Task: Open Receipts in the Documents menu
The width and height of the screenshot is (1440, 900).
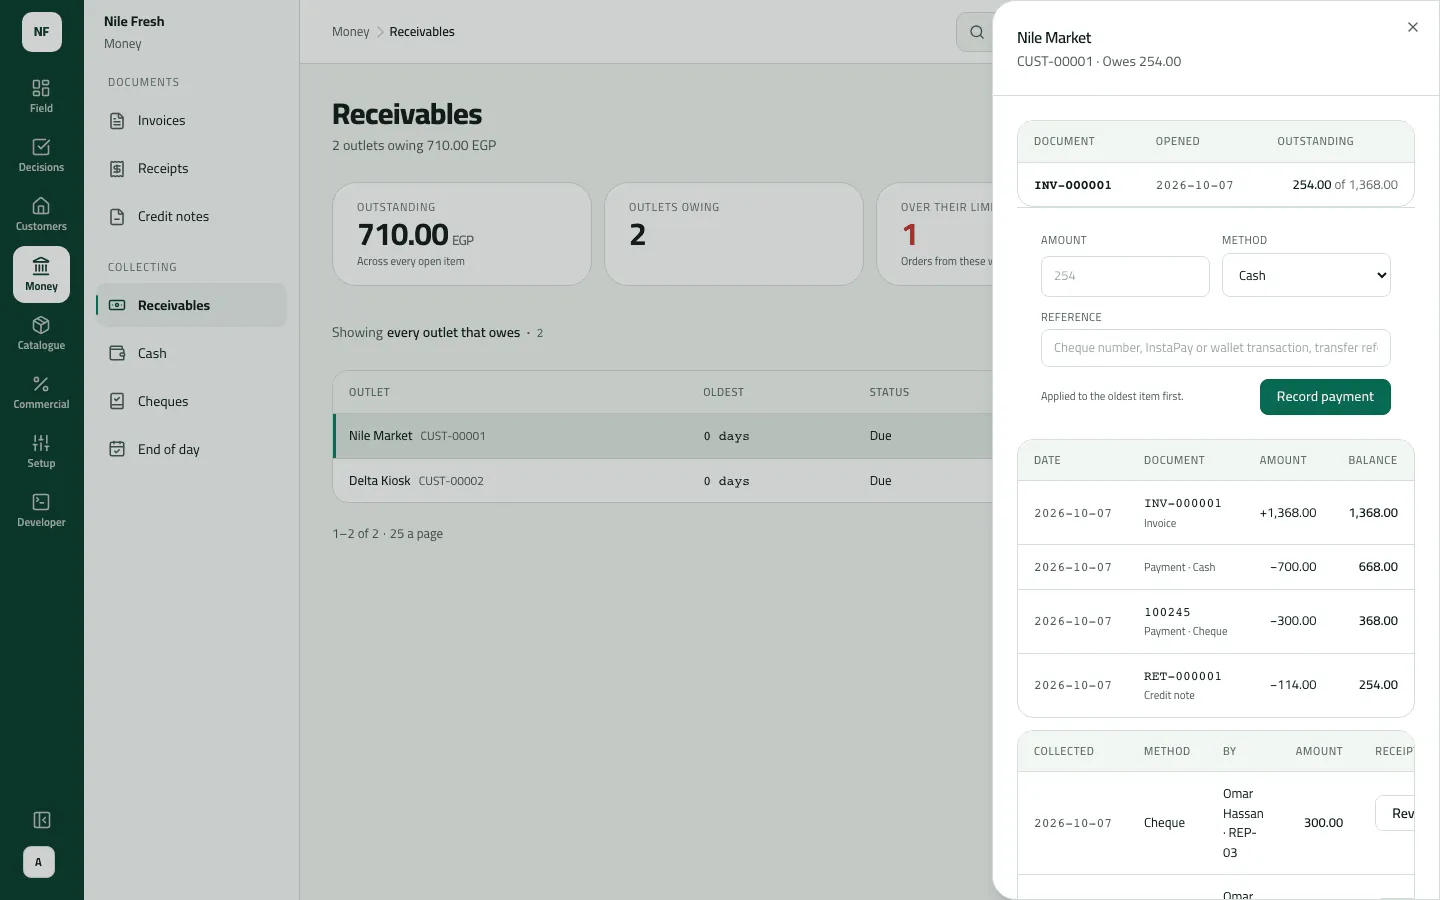Action: coord(191,169)
